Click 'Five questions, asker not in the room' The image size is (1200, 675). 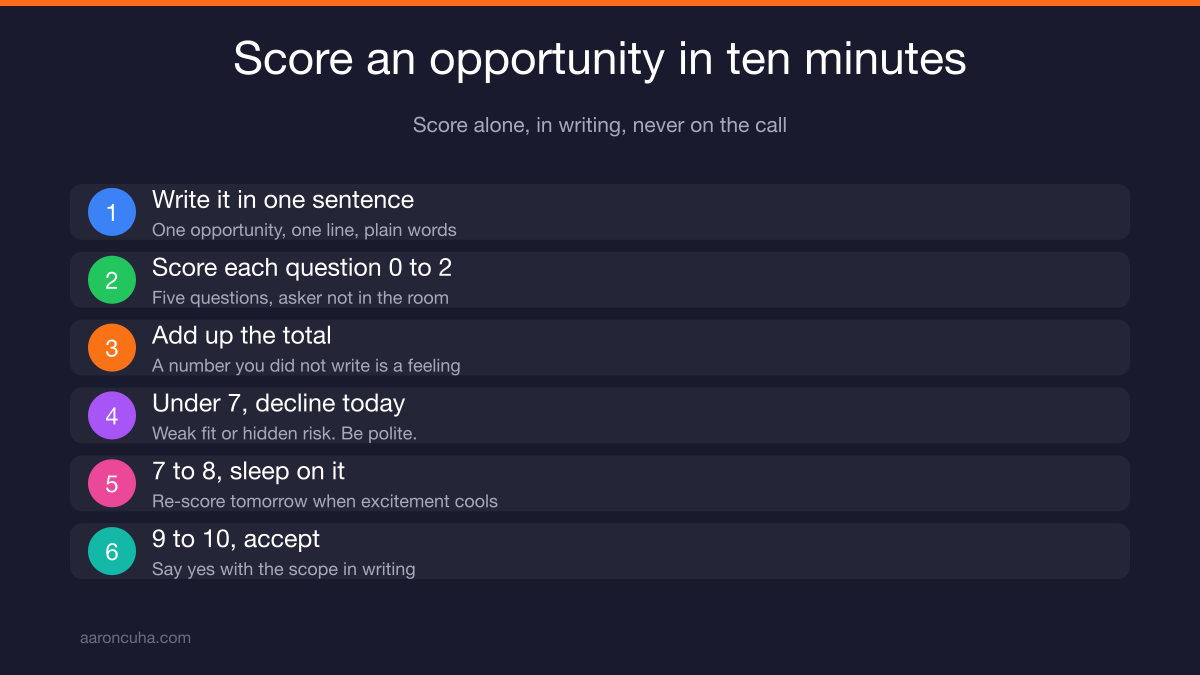coord(300,298)
